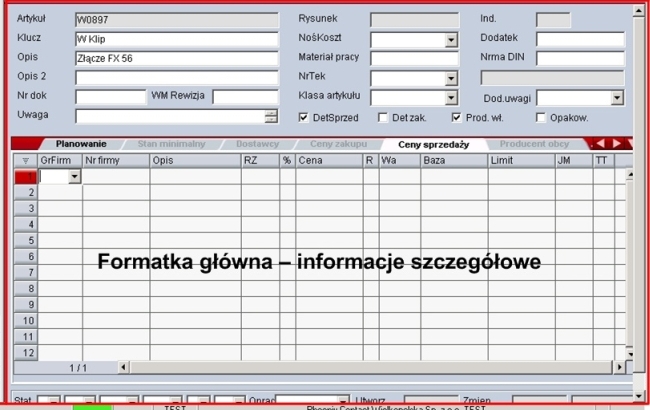Image resolution: width=650 pixels, height=410 pixels.
Task: Open the Stan minimalny tab
Action: pos(171,144)
